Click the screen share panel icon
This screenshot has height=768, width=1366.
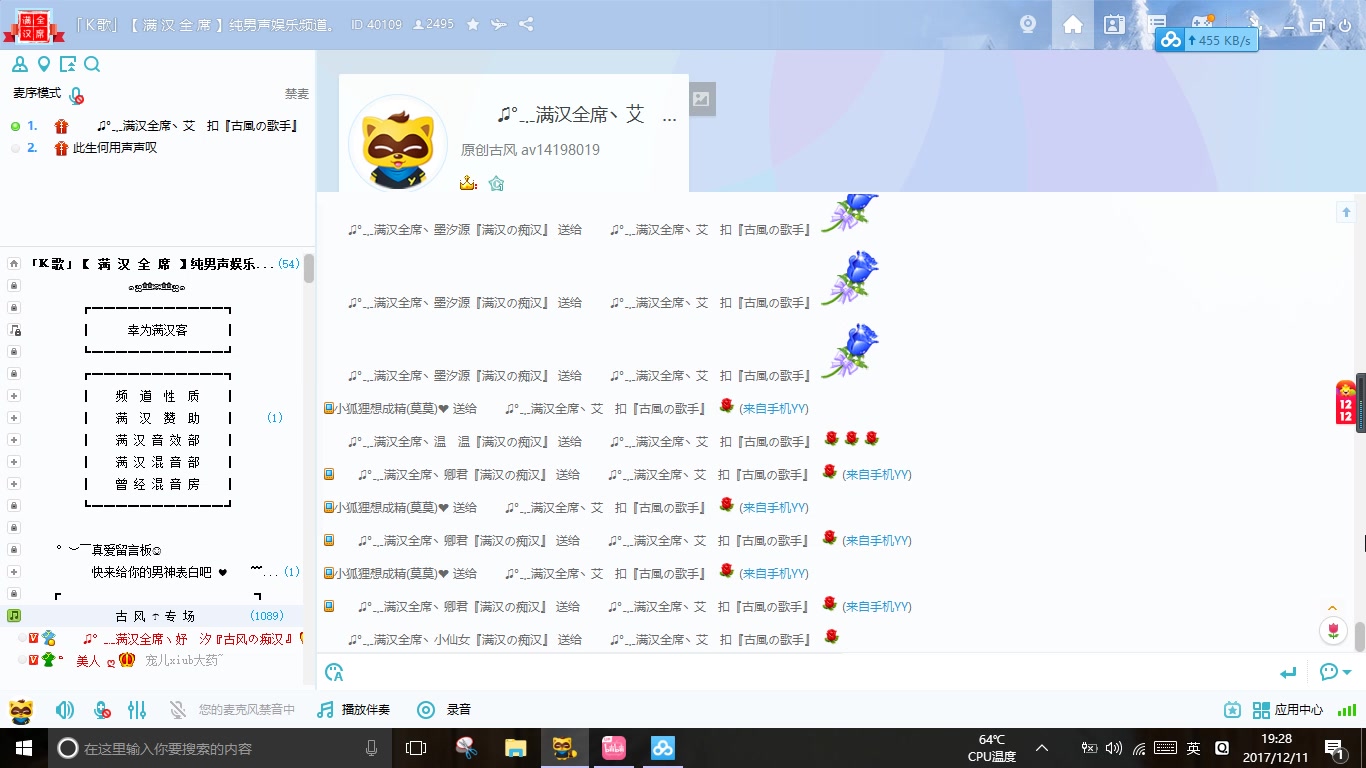tap(67, 65)
